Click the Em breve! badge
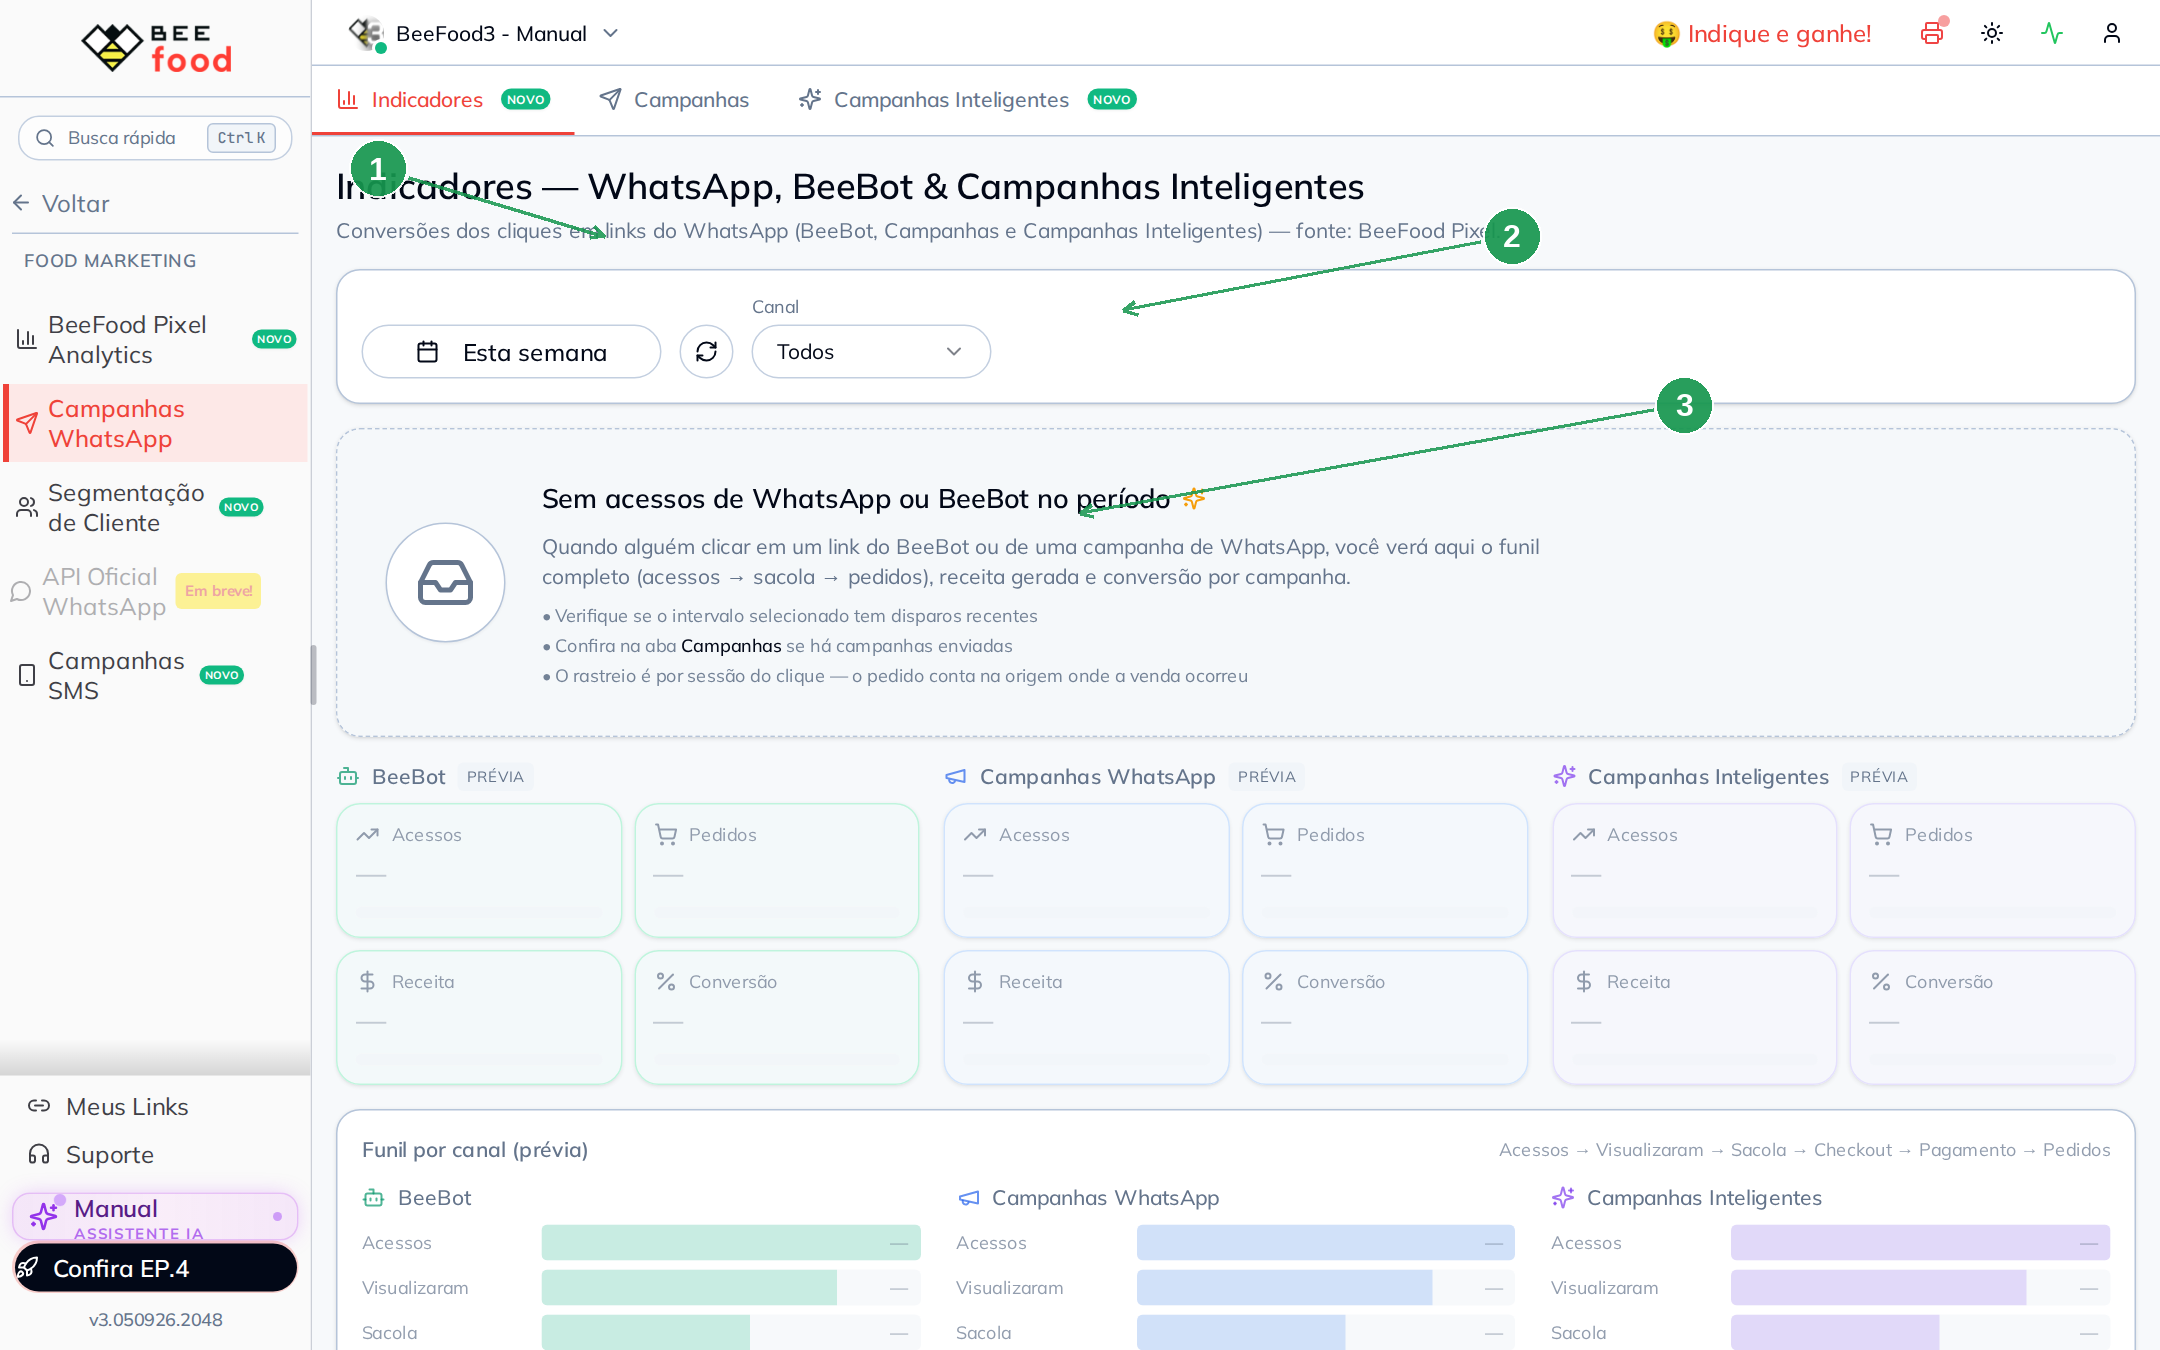 pos(218,591)
